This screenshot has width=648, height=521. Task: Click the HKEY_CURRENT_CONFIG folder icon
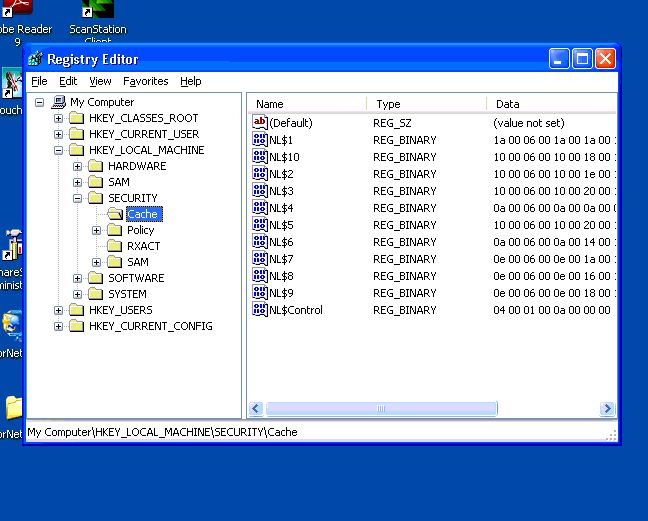[76, 326]
